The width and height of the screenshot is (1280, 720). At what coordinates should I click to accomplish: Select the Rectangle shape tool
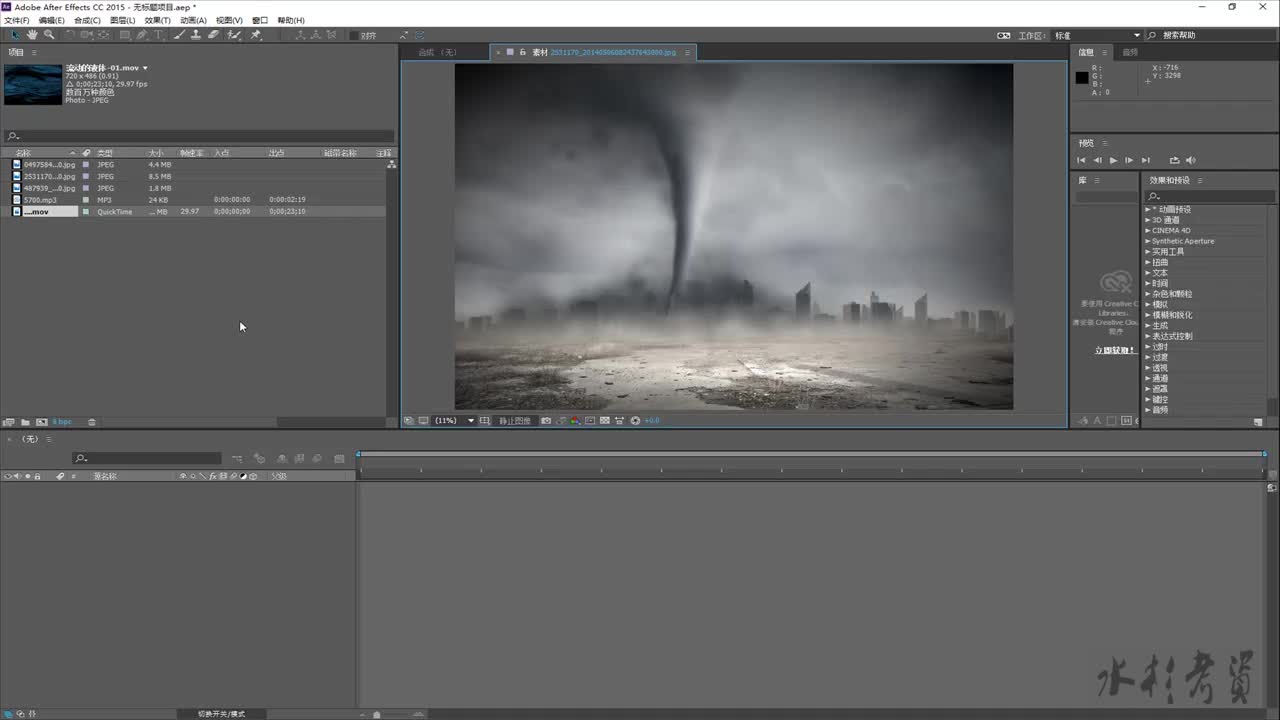125,35
